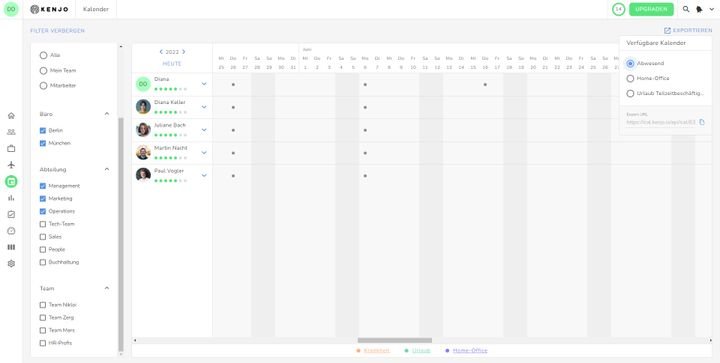The image size is (720, 363).
Task: Check the Team Mars checkbox
Action: [x=43, y=330]
